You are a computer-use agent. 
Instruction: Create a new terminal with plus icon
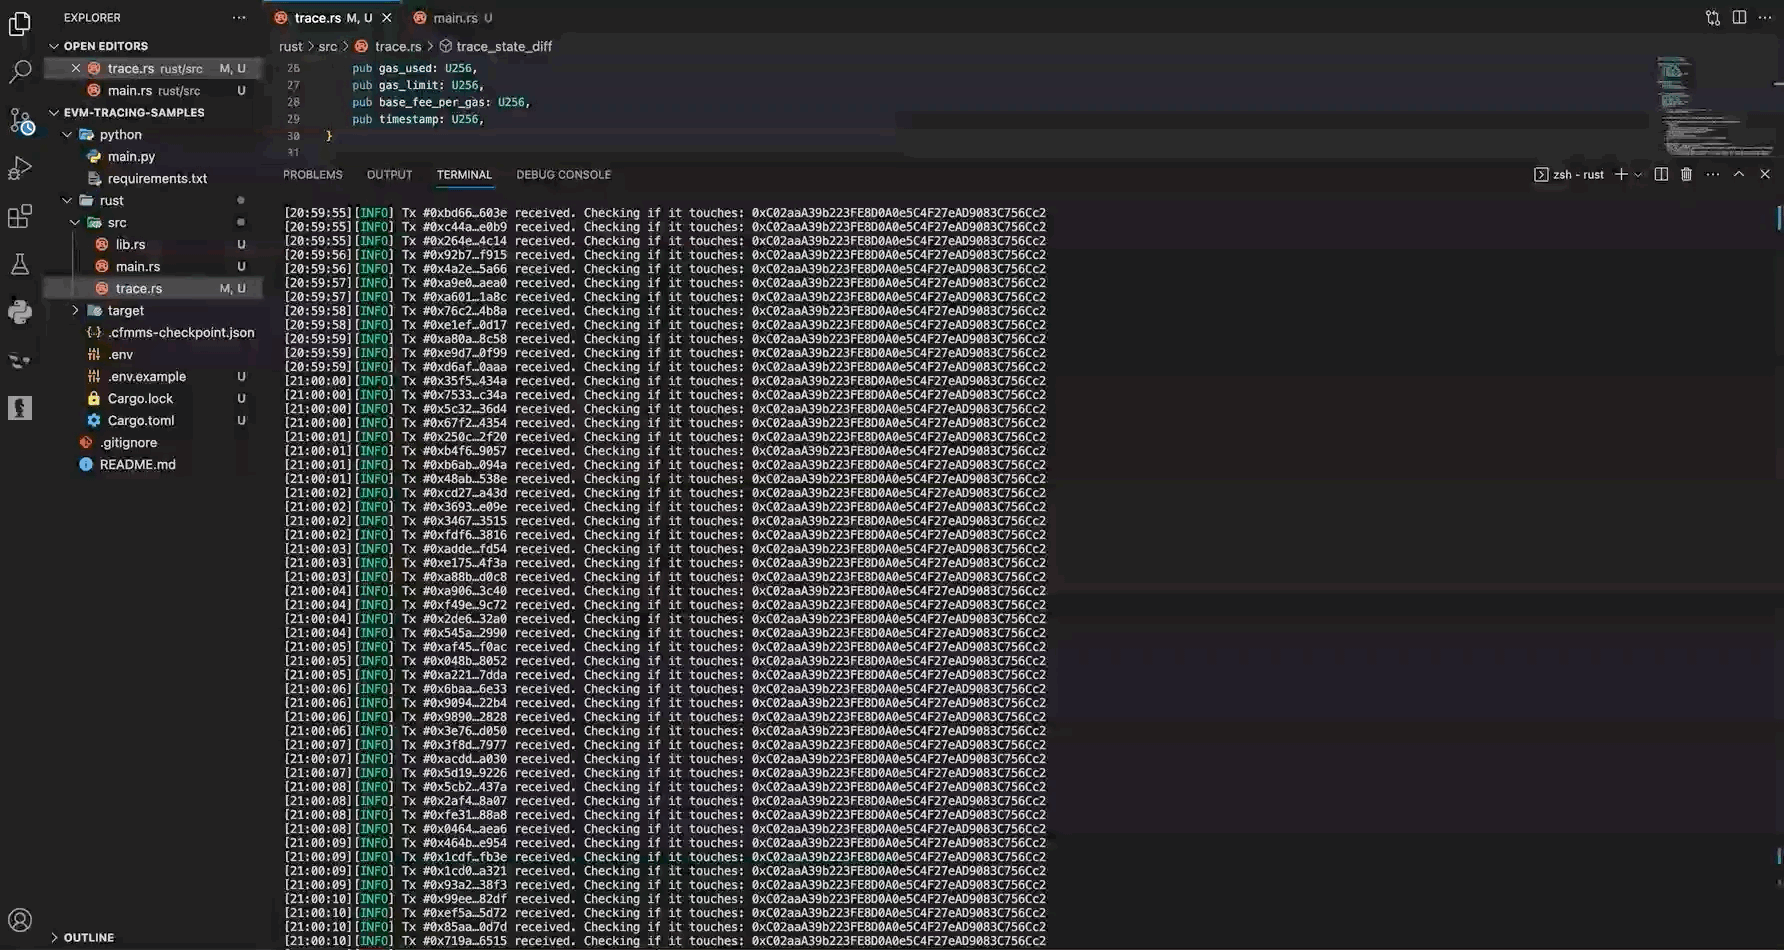click(x=1621, y=174)
